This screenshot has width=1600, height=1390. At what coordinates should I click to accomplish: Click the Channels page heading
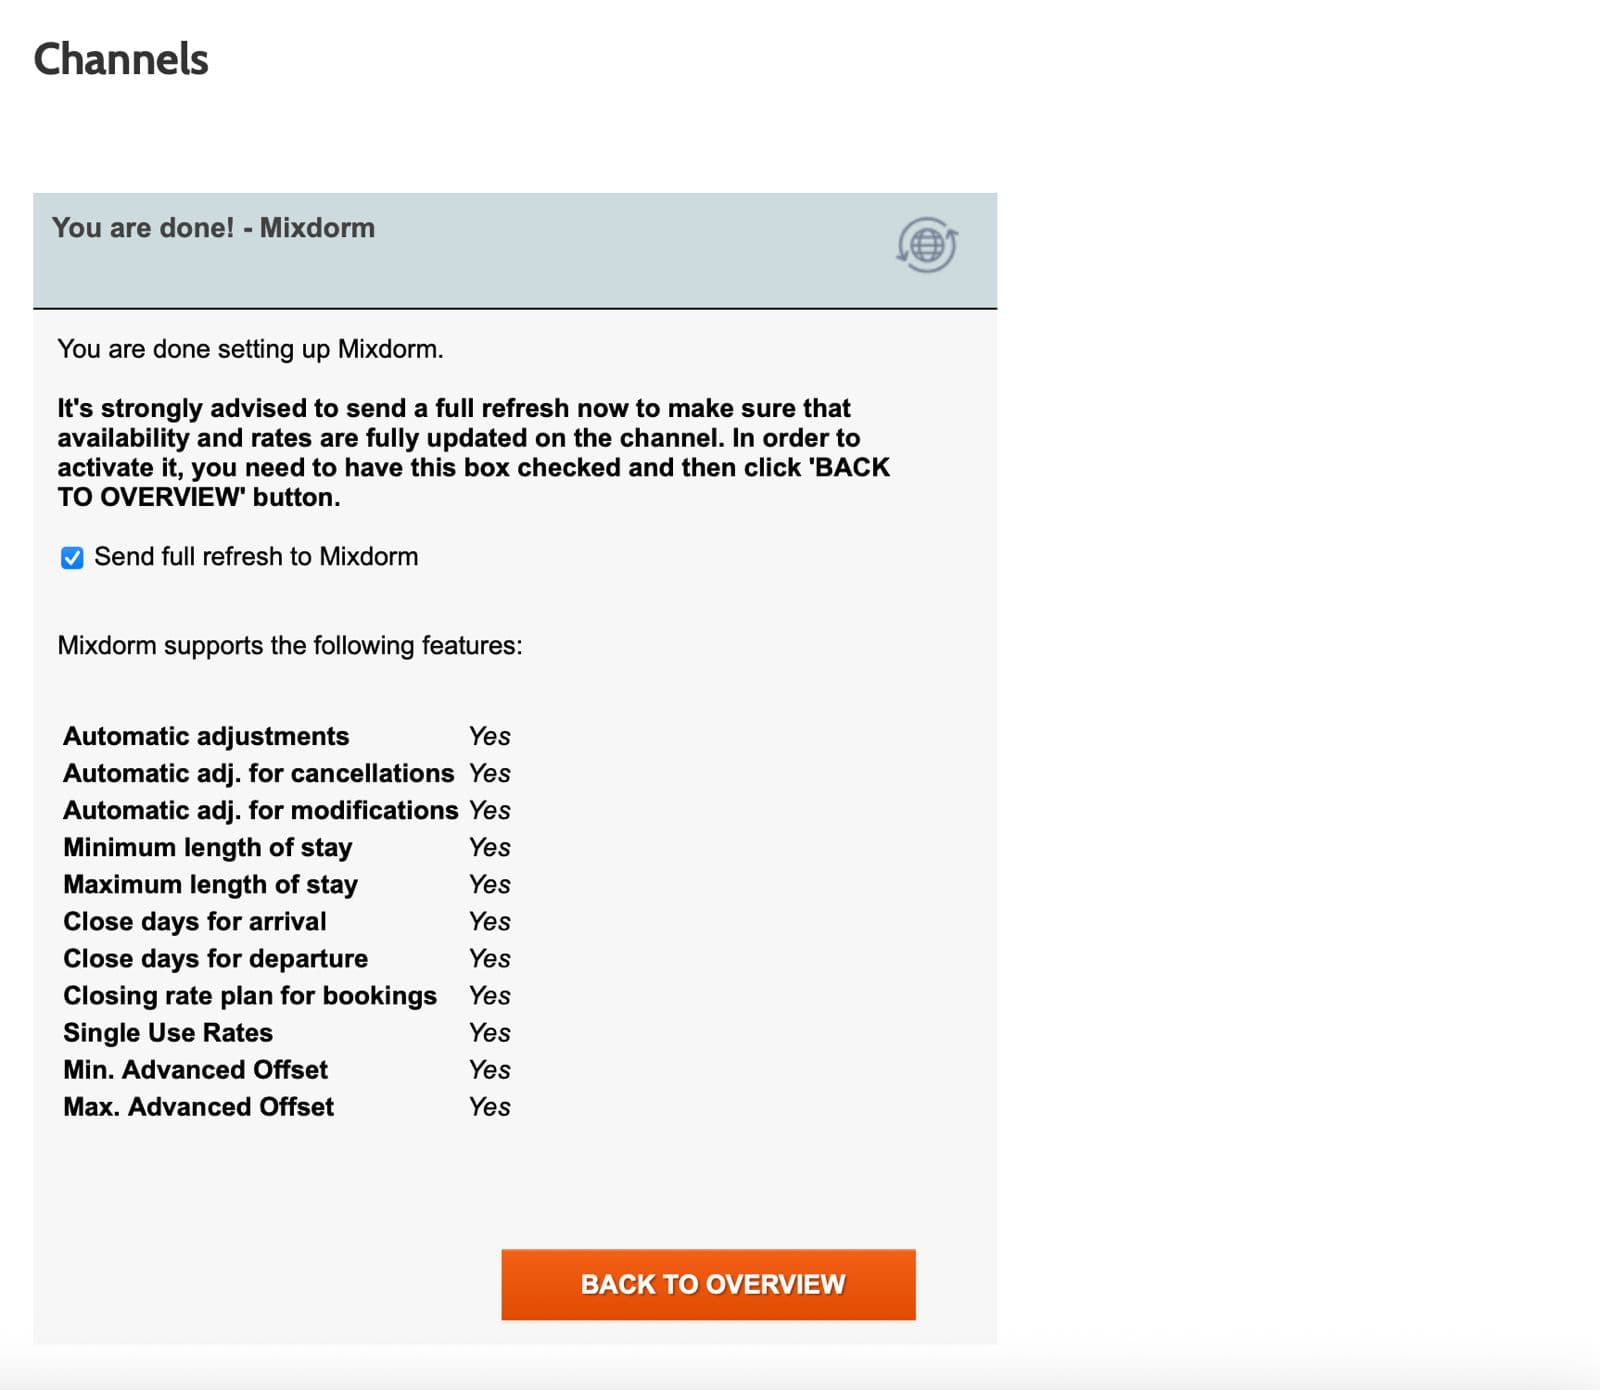tap(121, 59)
